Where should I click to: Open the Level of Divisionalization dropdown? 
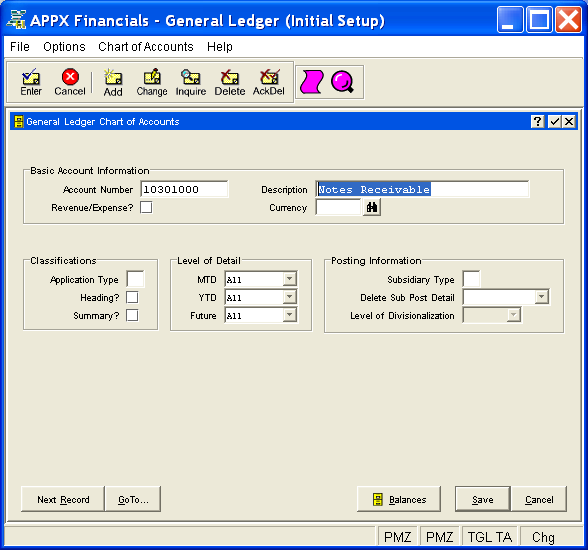(513, 315)
